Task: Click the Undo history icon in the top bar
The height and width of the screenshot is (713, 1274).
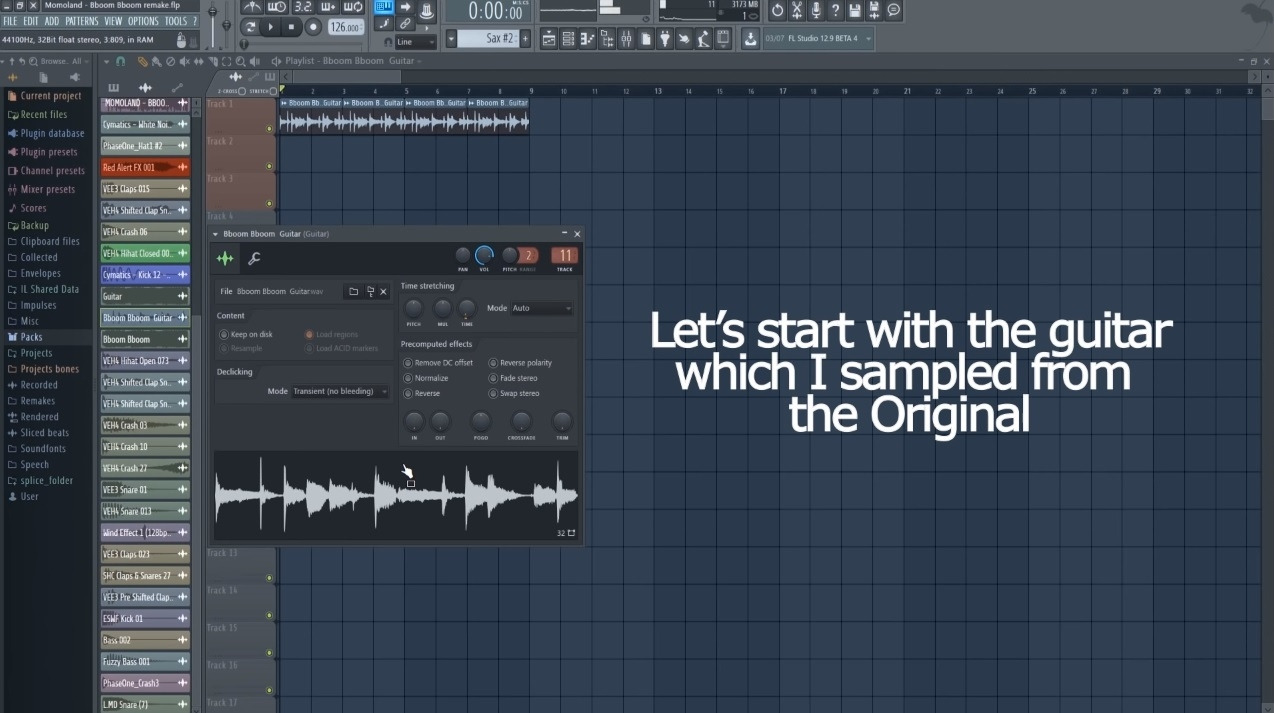Action: click(777, 10)
